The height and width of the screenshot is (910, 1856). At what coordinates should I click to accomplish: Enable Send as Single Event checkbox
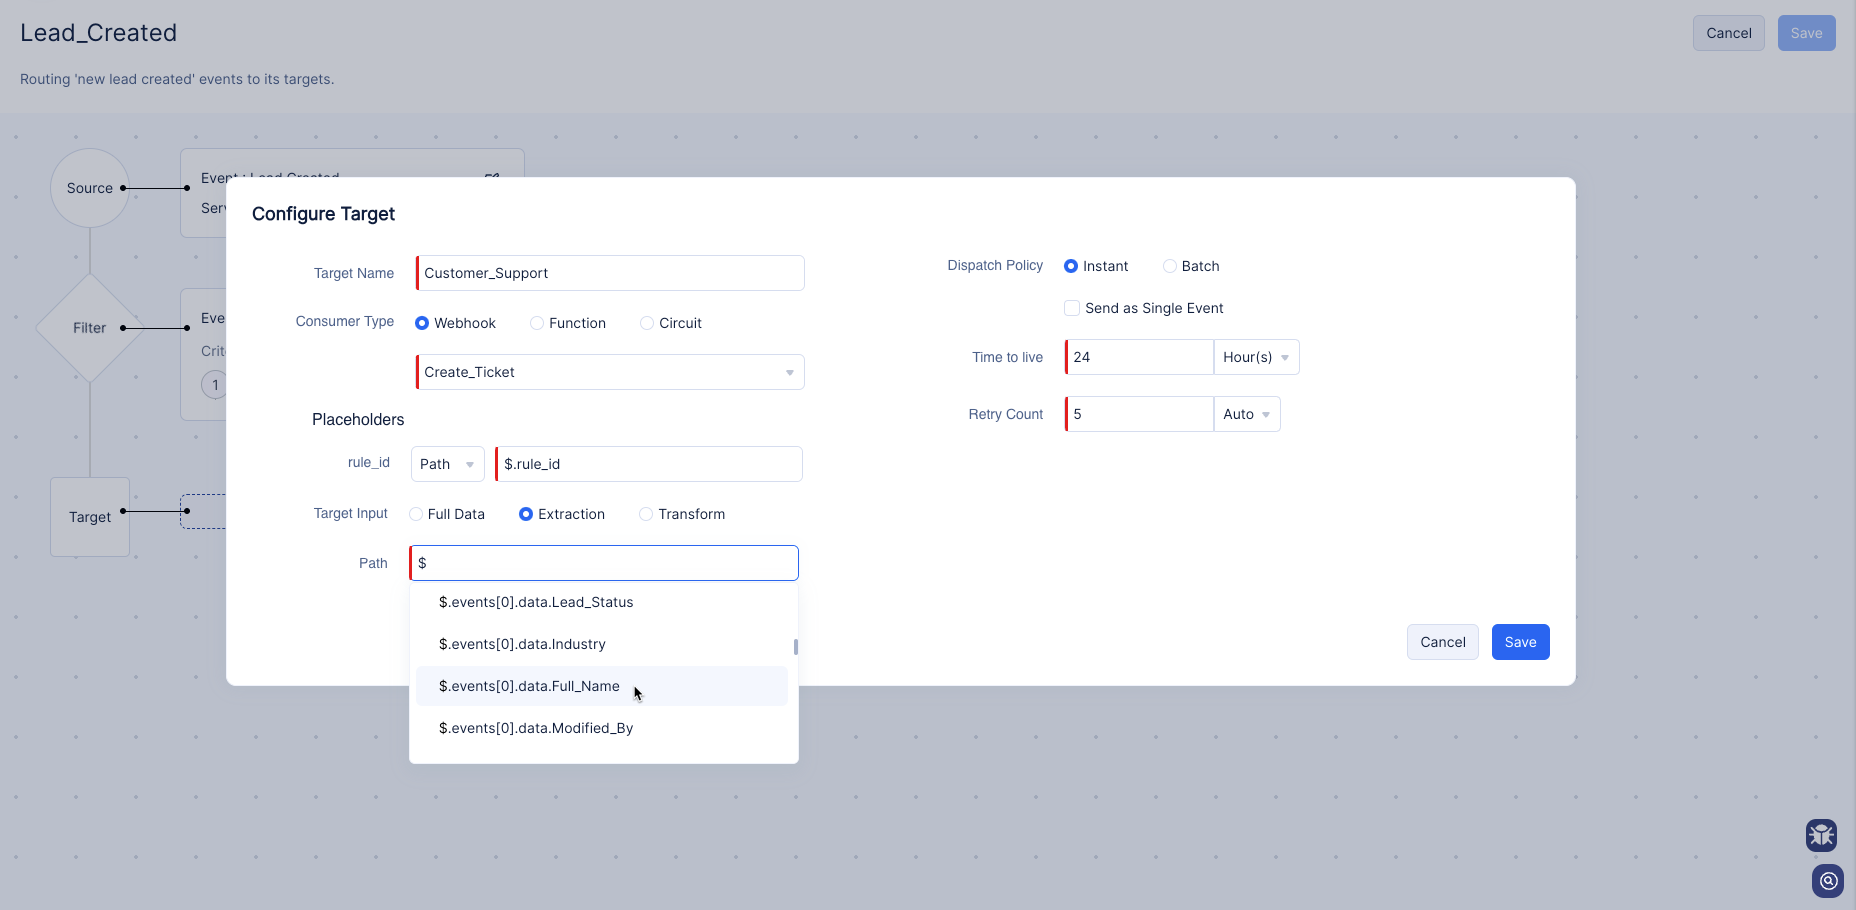point(1072,308)
